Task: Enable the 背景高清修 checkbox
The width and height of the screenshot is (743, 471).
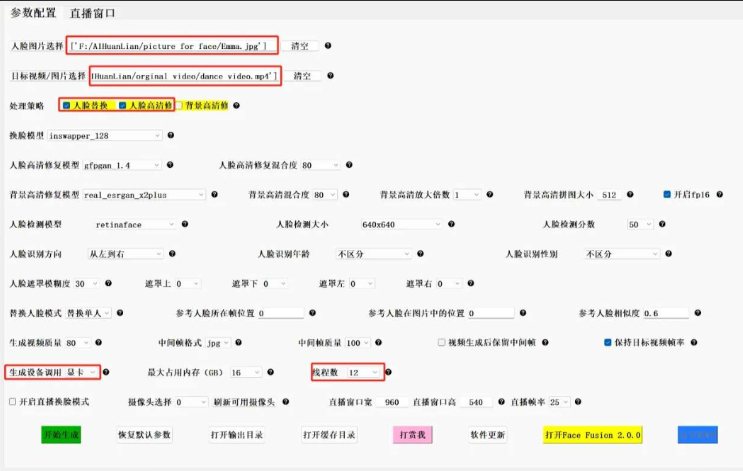Action: click(179, 105)
